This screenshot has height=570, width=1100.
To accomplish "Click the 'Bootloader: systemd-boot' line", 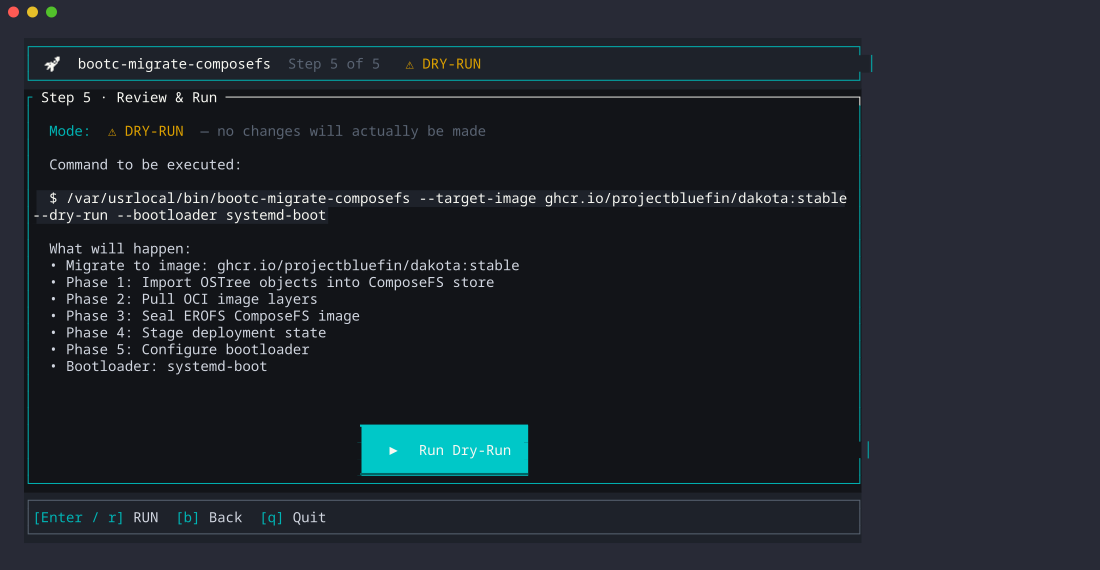I will pos(159,367).
